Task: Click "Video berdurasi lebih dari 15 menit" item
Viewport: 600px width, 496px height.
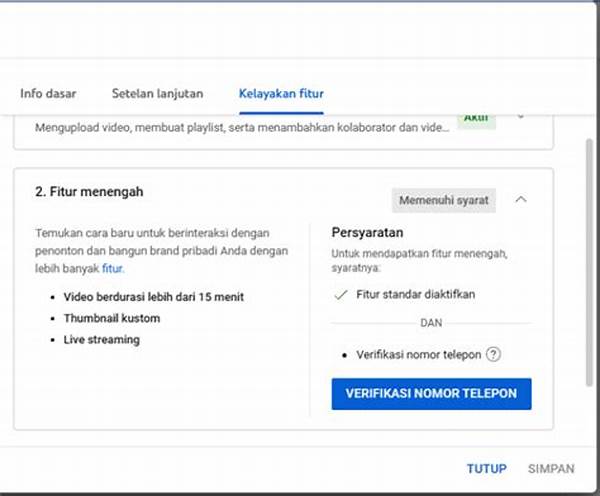Action: pyautogui.click(x=153, y=297)
